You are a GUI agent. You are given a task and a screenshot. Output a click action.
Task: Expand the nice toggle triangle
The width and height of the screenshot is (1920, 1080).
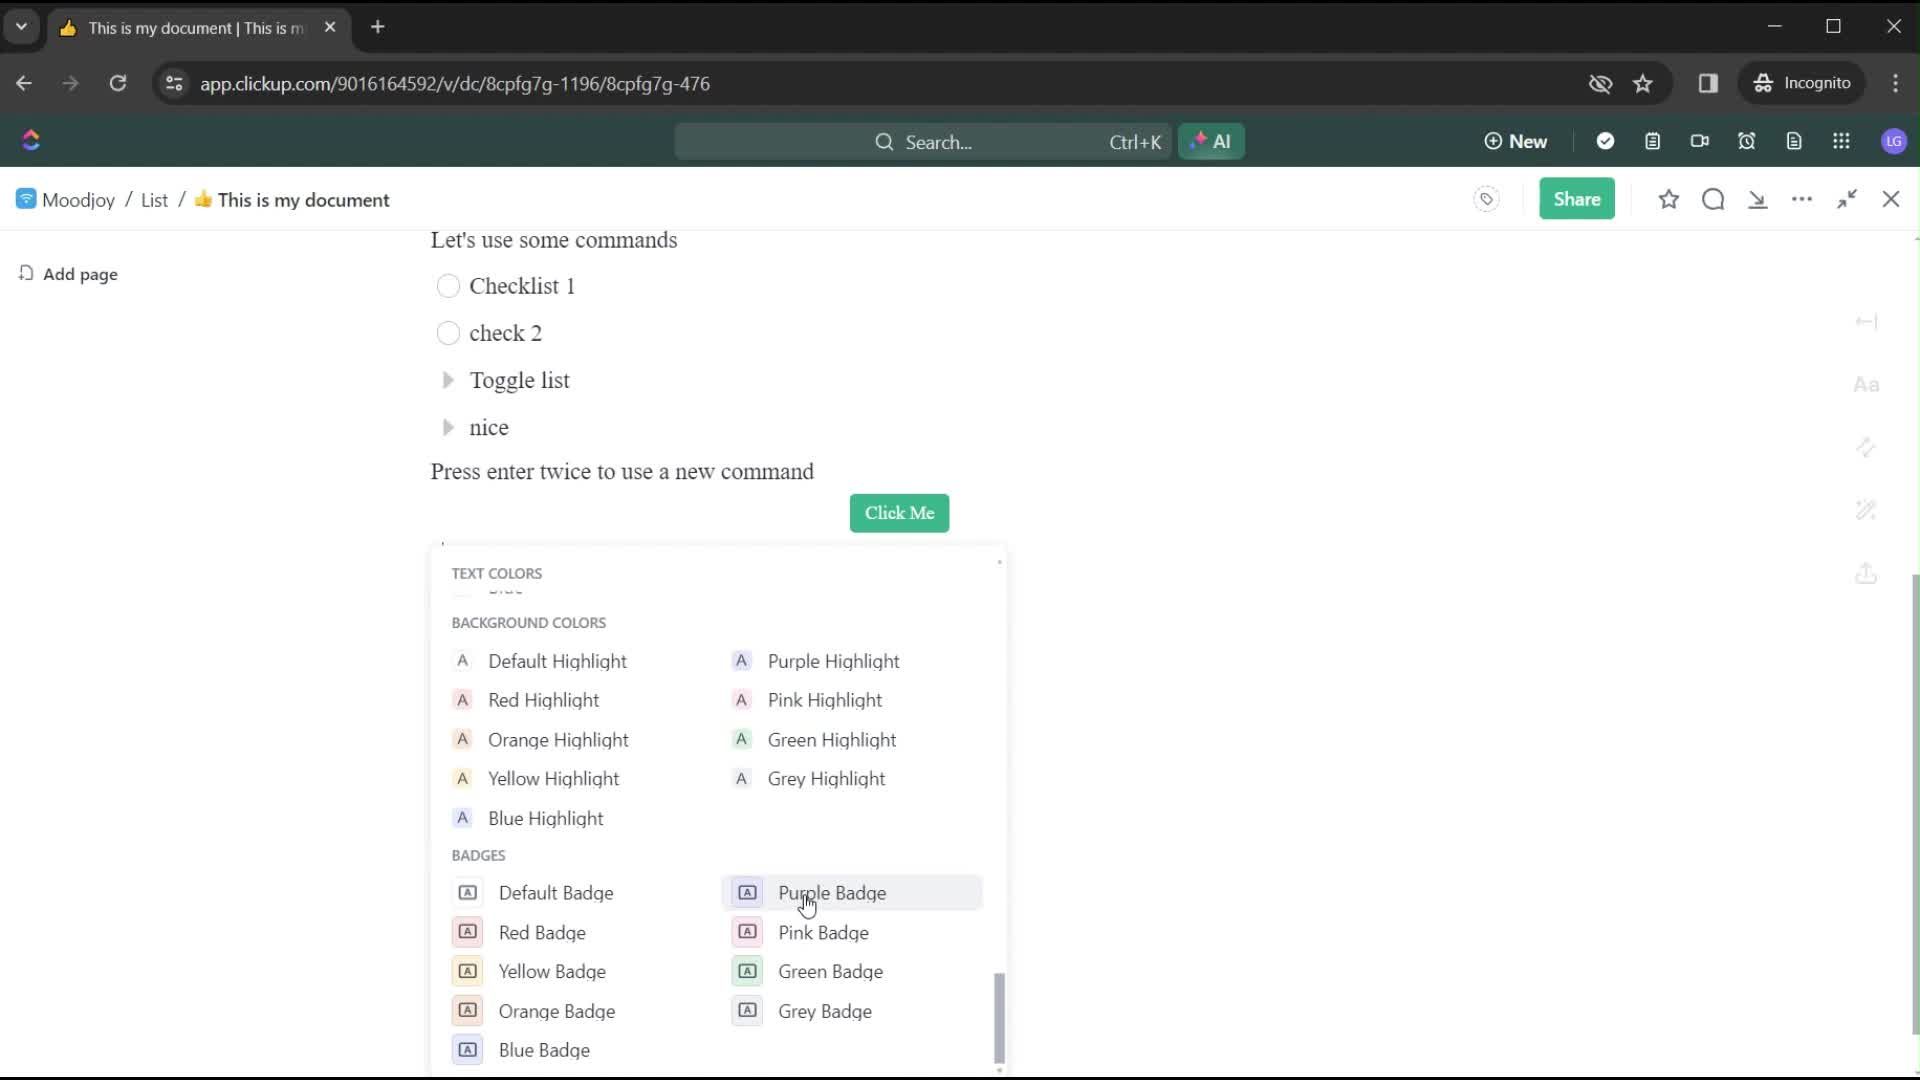pos(448,427)
